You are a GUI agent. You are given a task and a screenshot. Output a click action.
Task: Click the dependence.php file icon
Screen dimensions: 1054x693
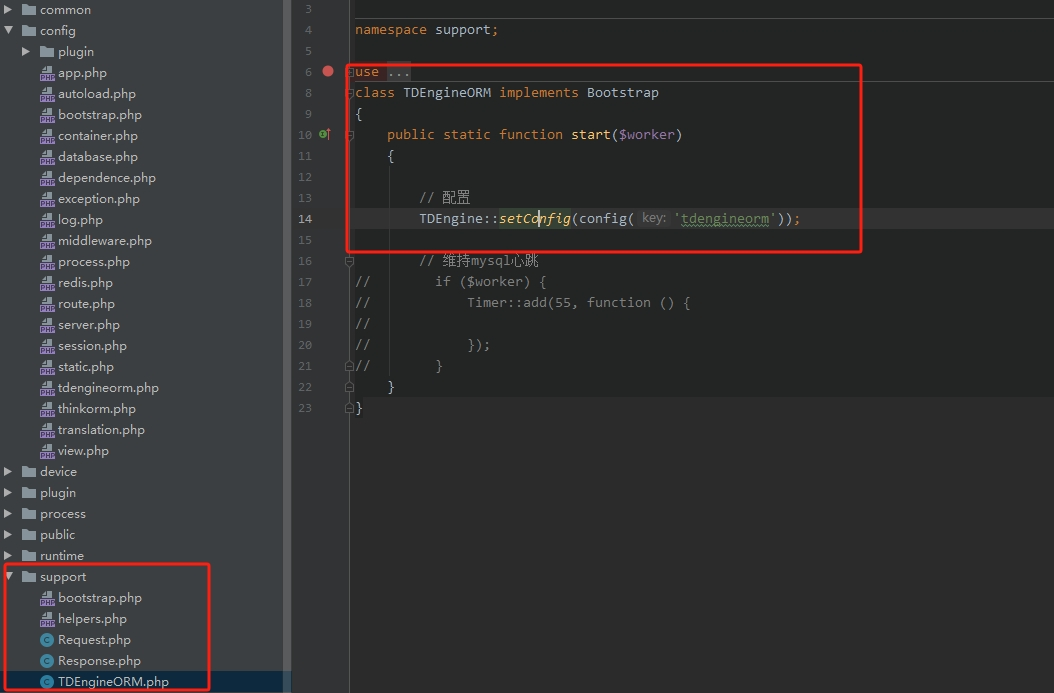47,178
